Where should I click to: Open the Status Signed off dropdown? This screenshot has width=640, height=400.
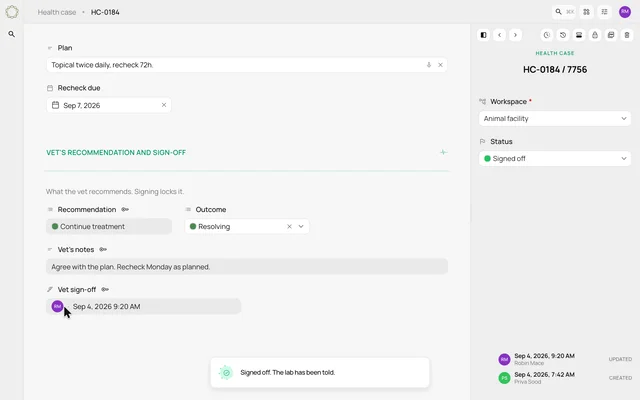click(555, 159)
